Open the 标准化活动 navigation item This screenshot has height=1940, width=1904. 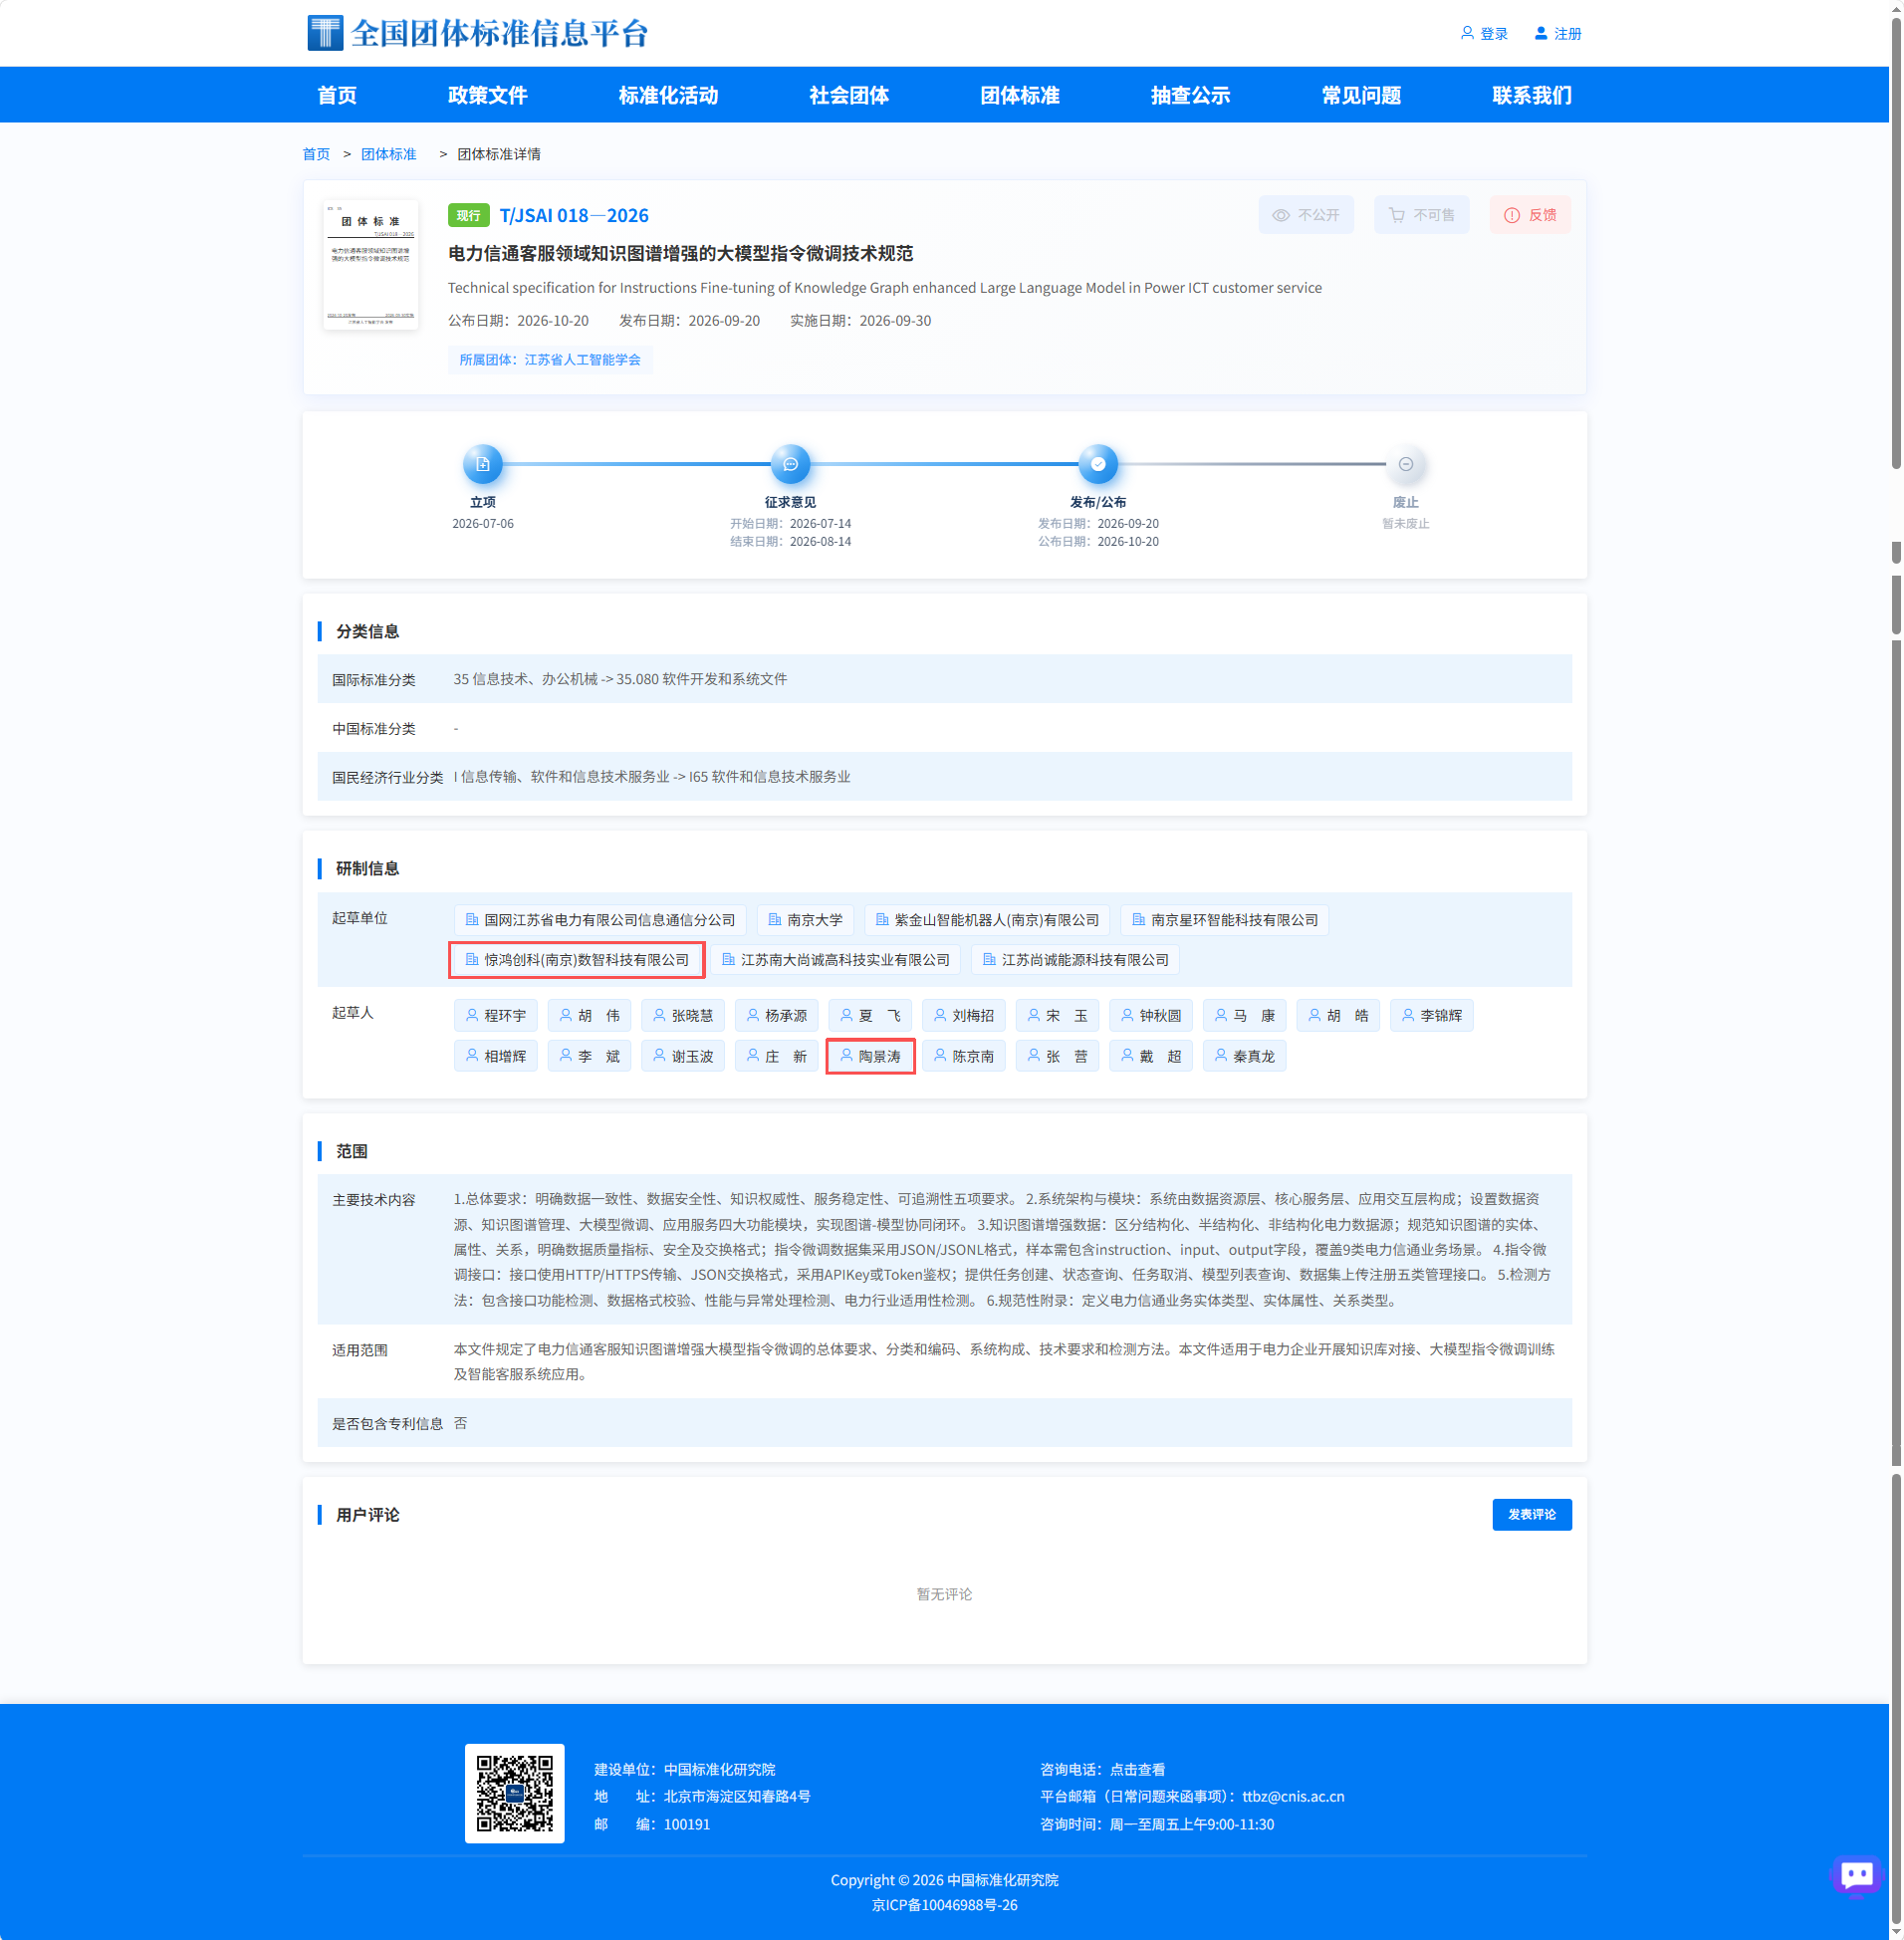pyautogui.click(x=669, y=95)
